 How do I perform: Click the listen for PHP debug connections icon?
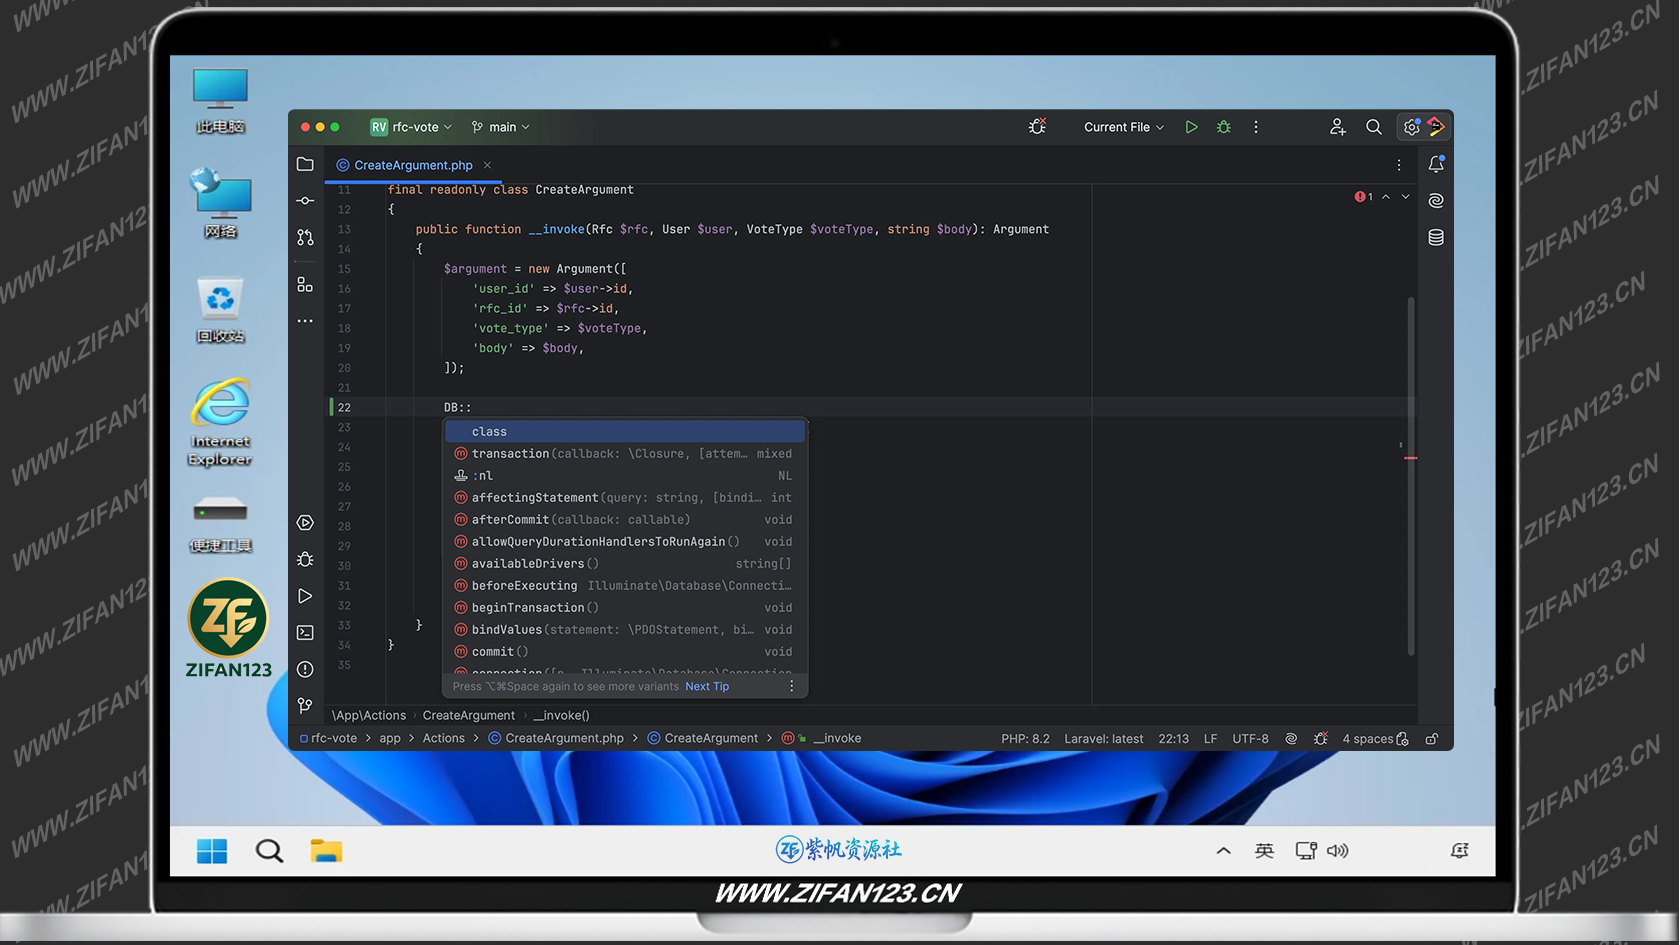[x=1037, y=127]
